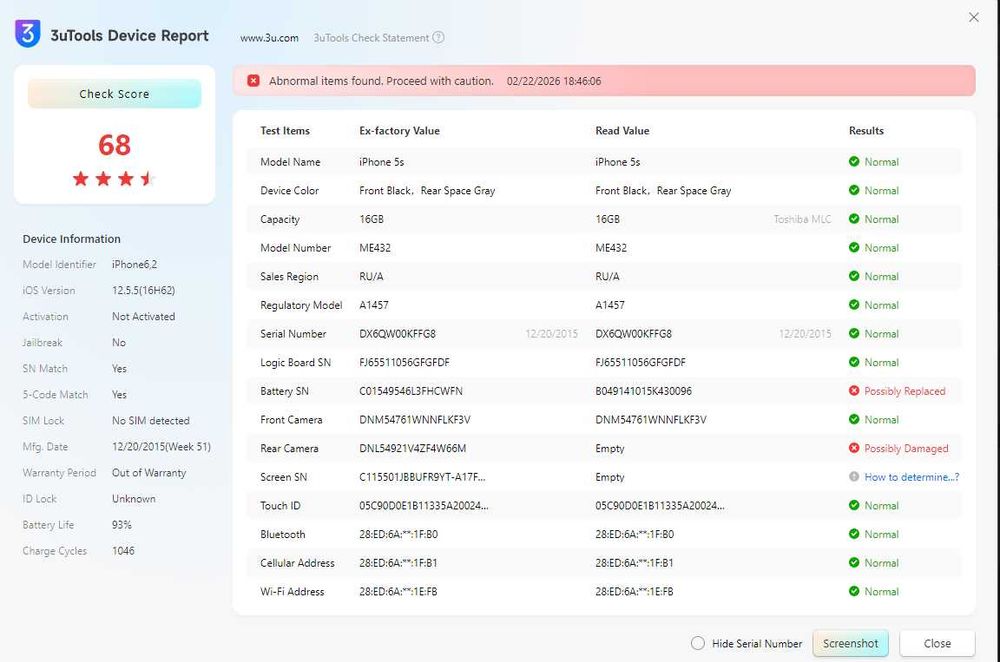
Task: Click the Possibly Damaged result text
Action: pyautogui.click(x=906, y=448)
